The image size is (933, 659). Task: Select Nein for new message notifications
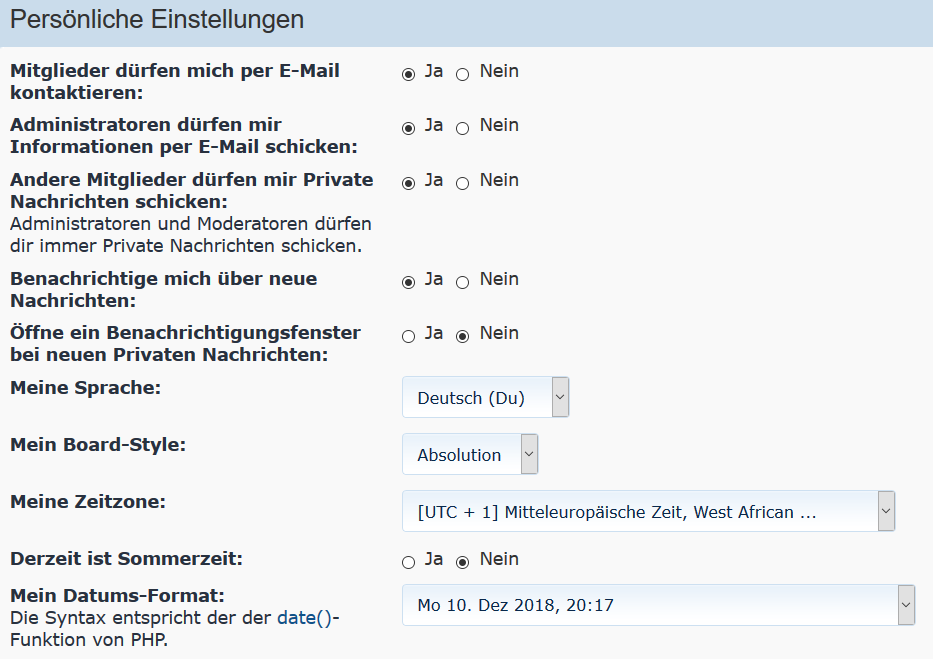[462, 282]
